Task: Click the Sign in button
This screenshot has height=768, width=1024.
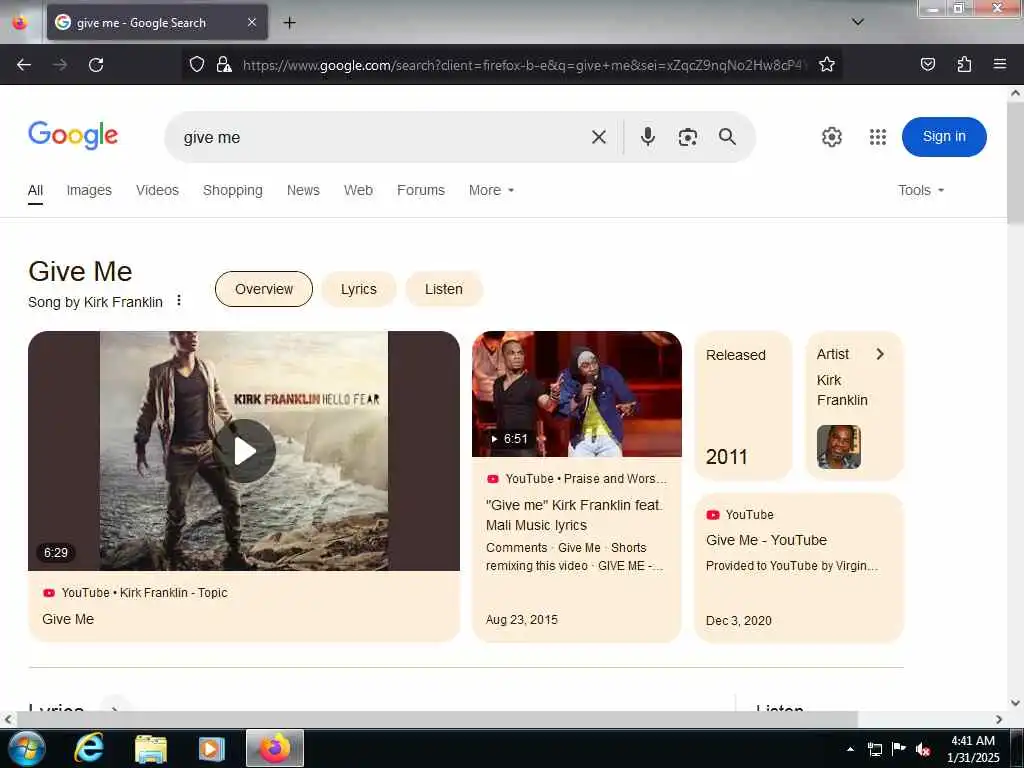Action: (944, 136)
